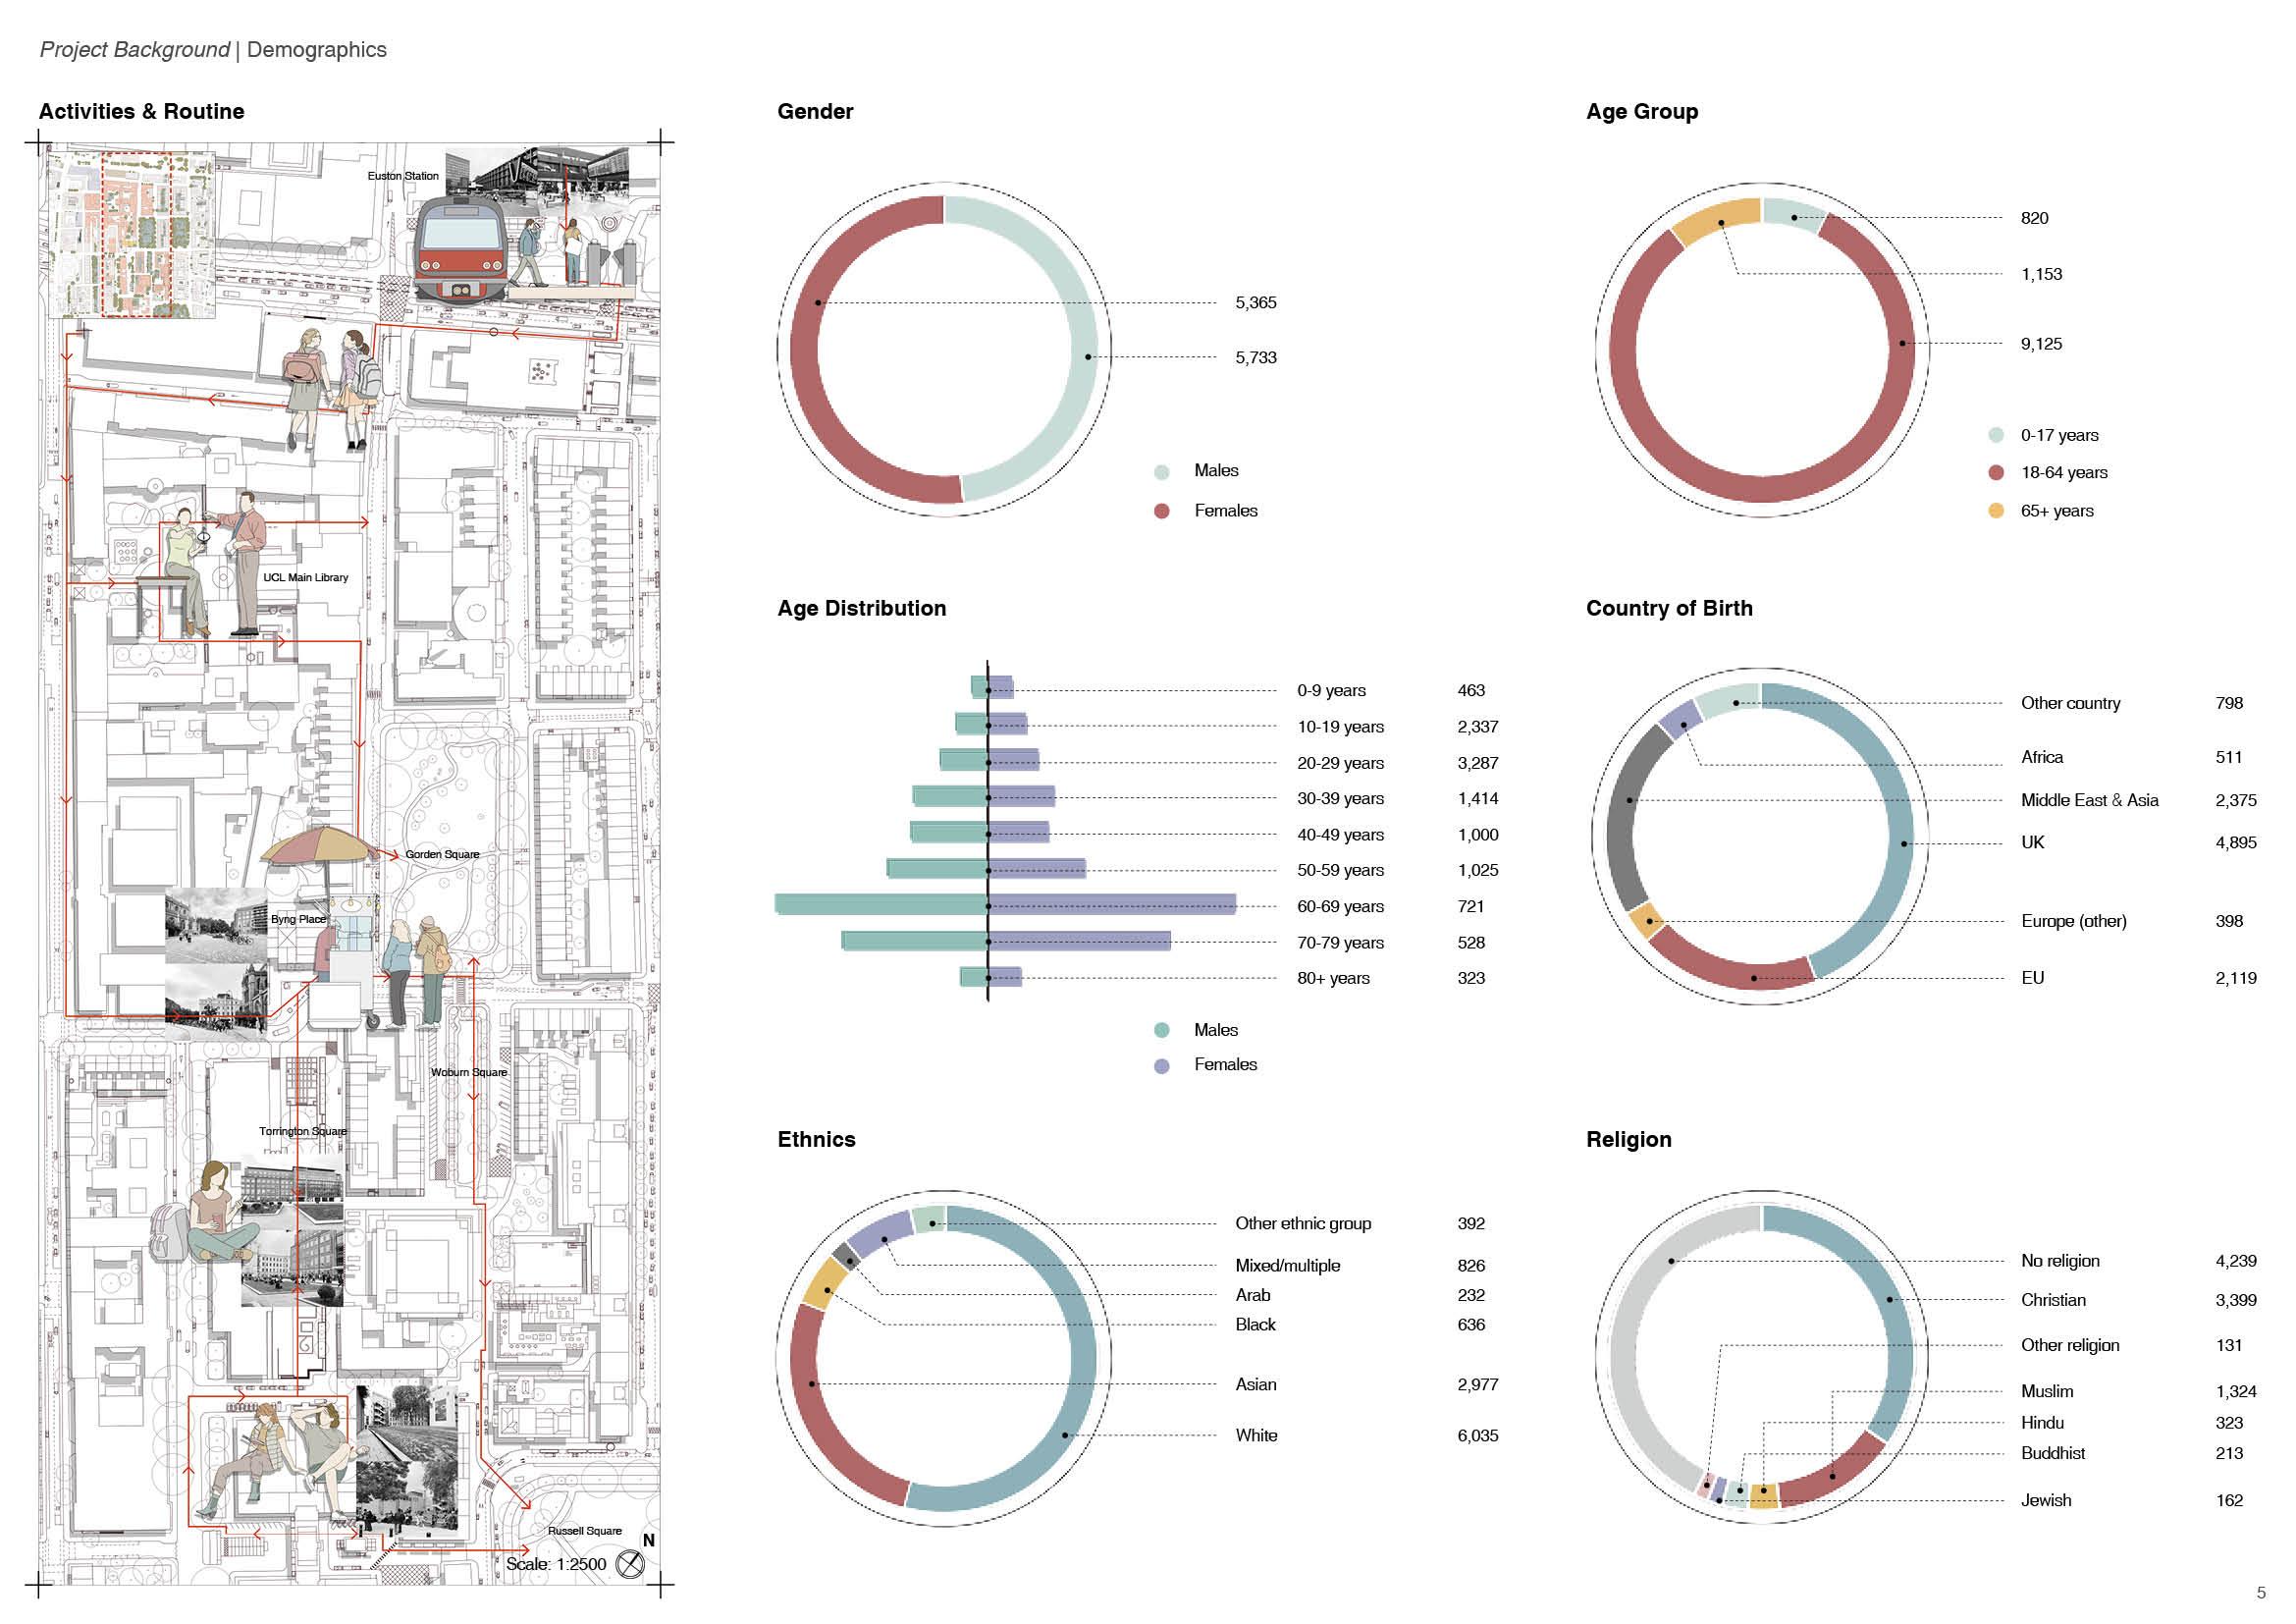Click the UCL Main Library map label
Image resolution: width=2296 pixels, height=1624 pixels.
click(x=305, y=578)
